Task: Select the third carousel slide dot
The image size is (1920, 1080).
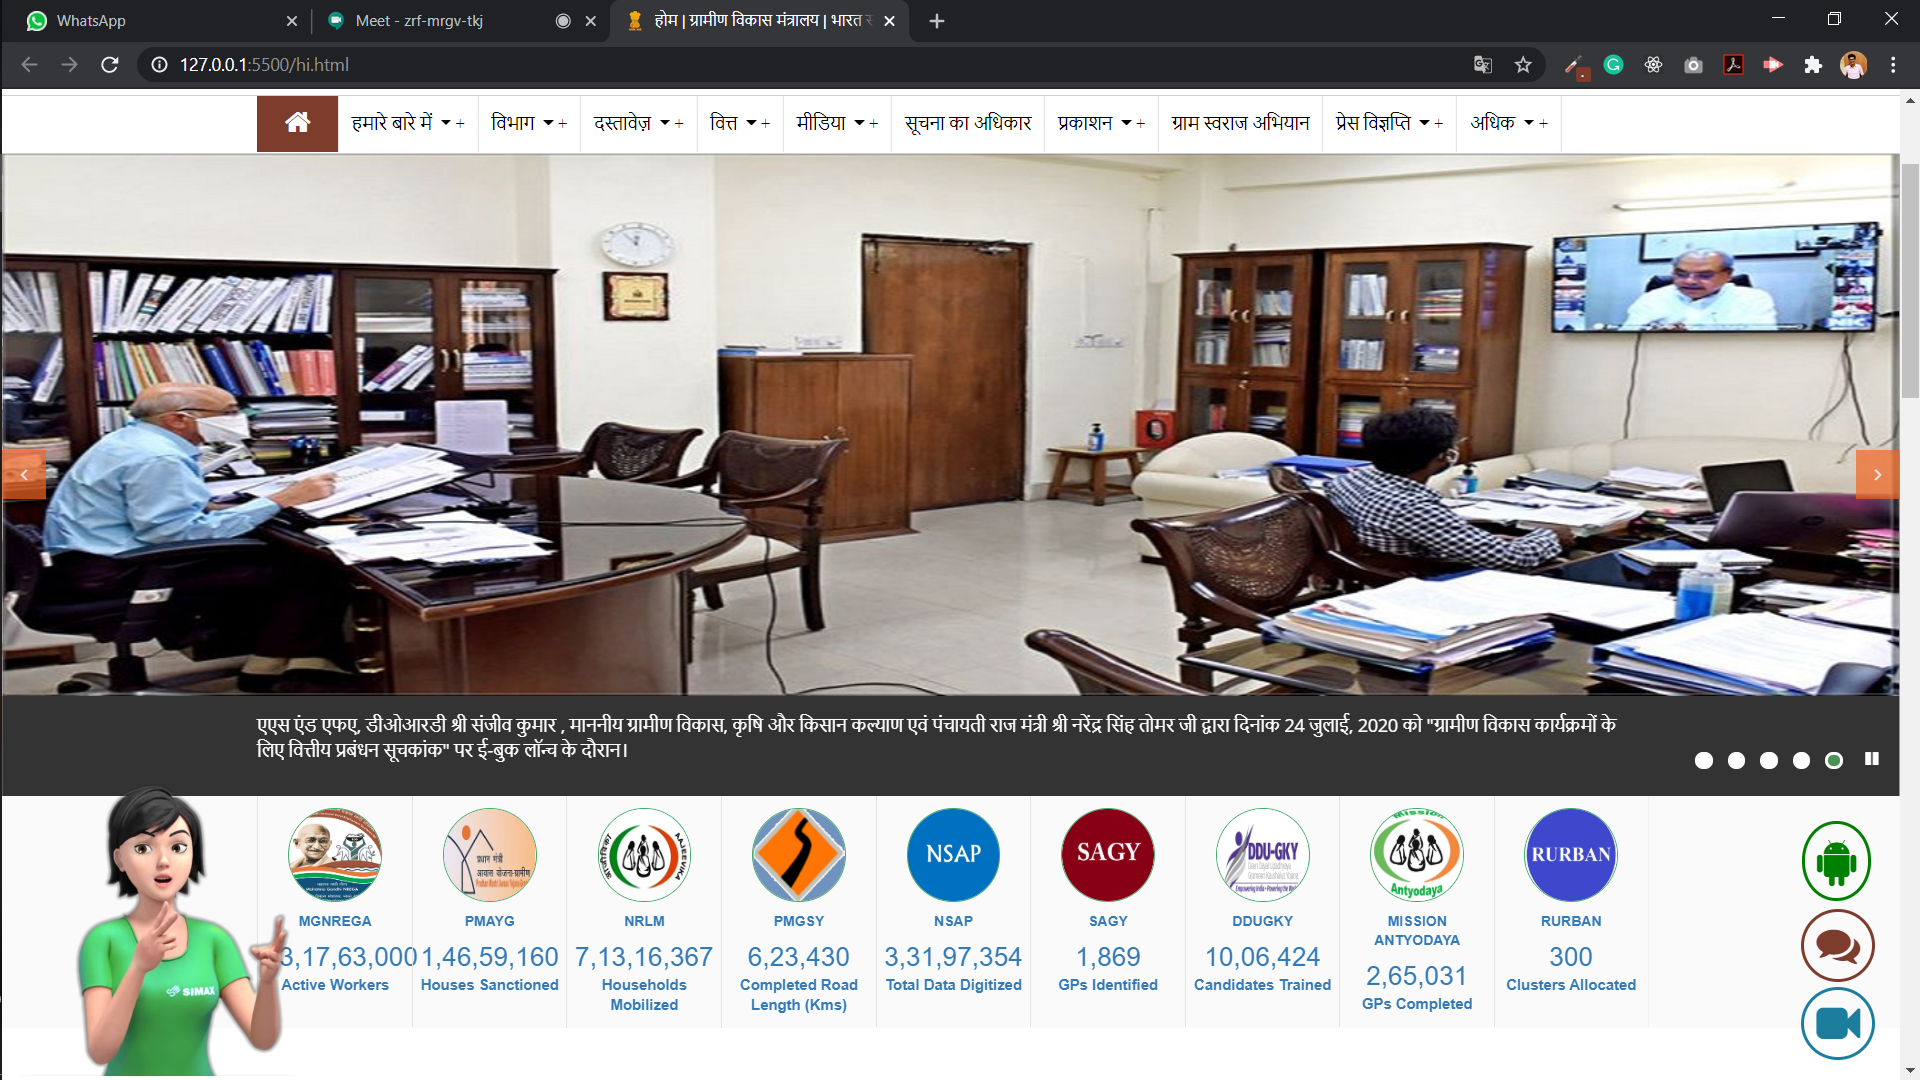Action: pyautogui.click(x=1769, y=761)
